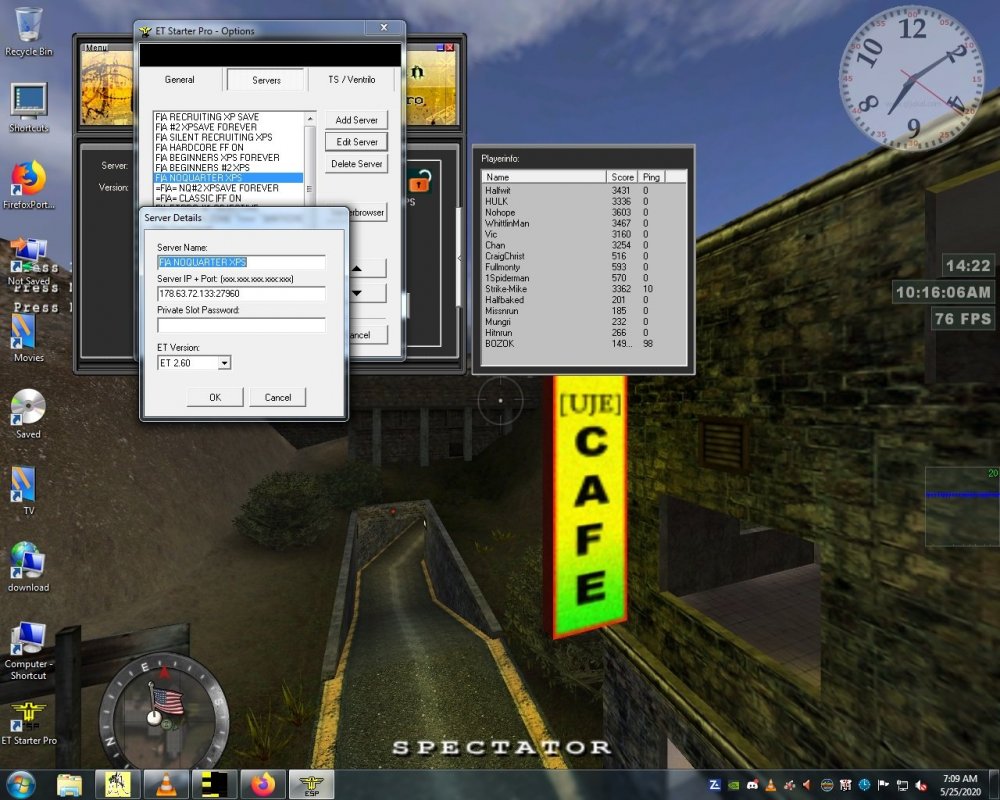Open Firefox from the taskbar

pos(263,784)
